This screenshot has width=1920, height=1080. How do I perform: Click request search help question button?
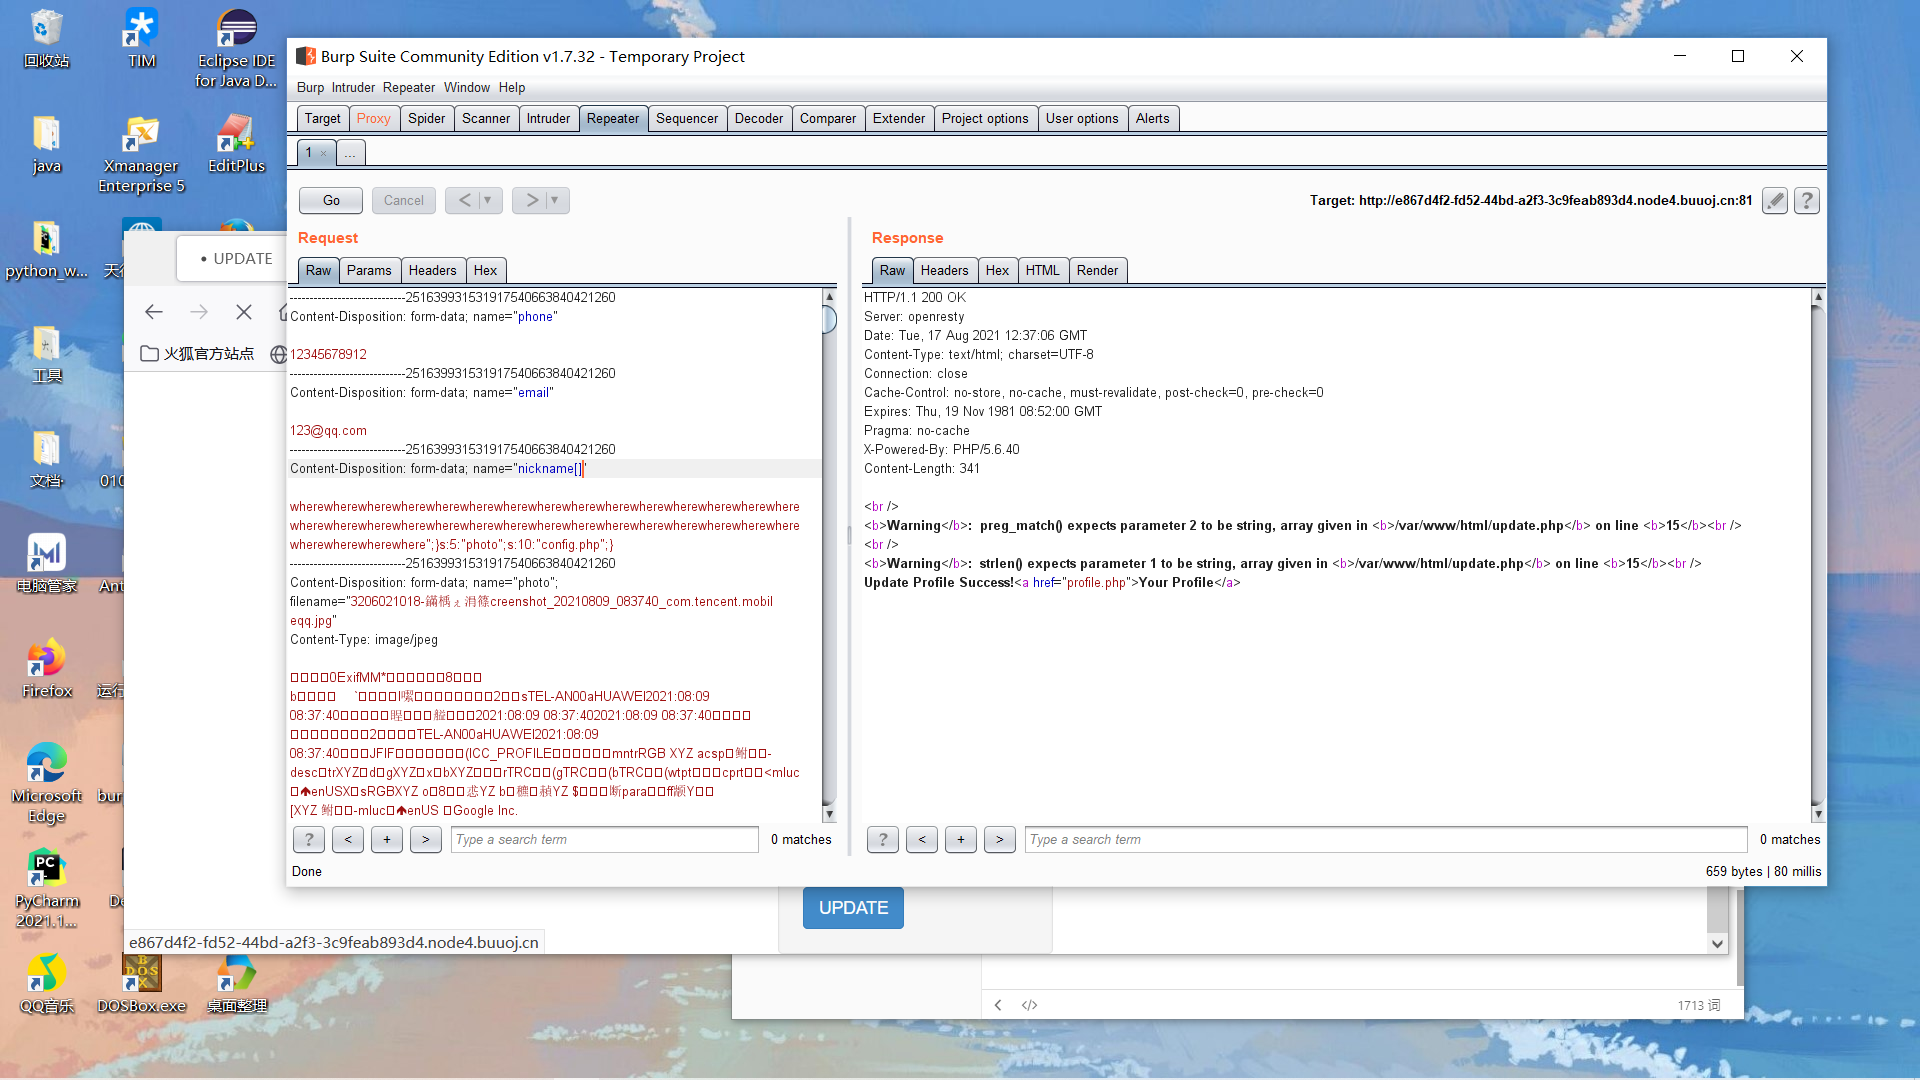(x=309, y=840)
